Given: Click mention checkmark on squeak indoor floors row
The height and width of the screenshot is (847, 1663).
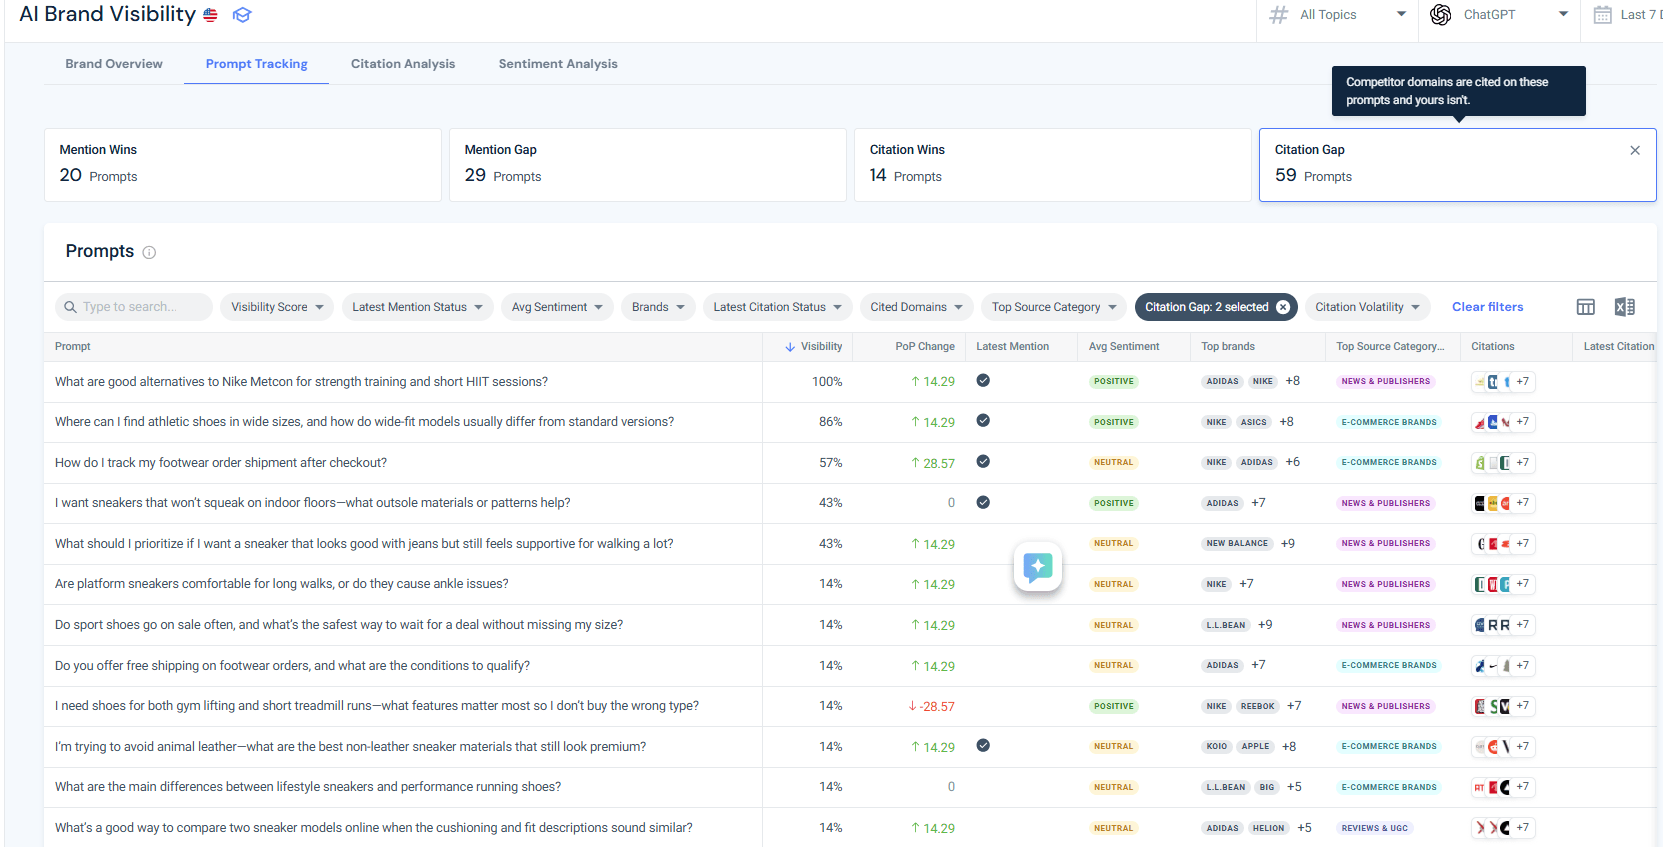Looking at the screenshot, I should (983, 502).
